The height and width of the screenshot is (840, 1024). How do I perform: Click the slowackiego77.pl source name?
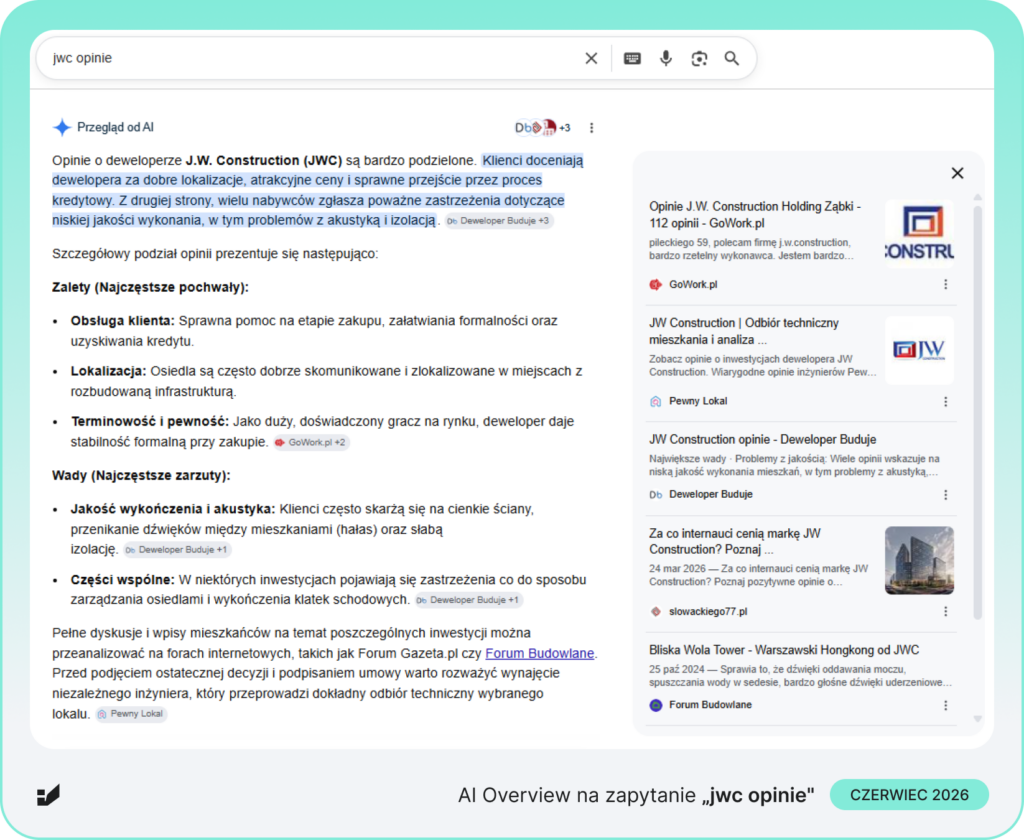(708, 612)
